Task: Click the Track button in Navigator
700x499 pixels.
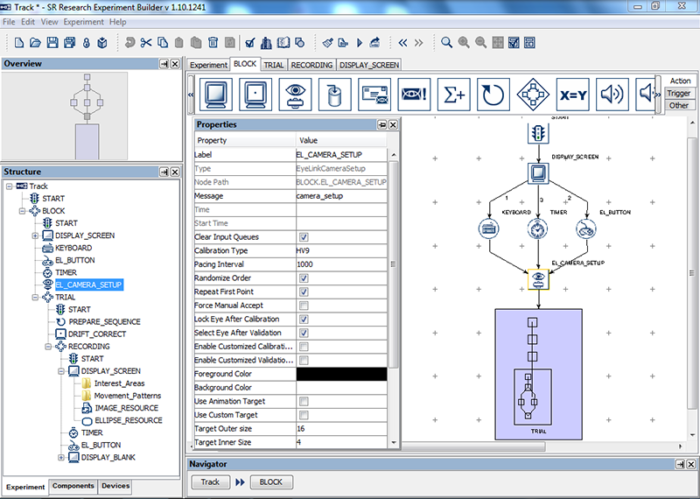Action: [211, 481]
